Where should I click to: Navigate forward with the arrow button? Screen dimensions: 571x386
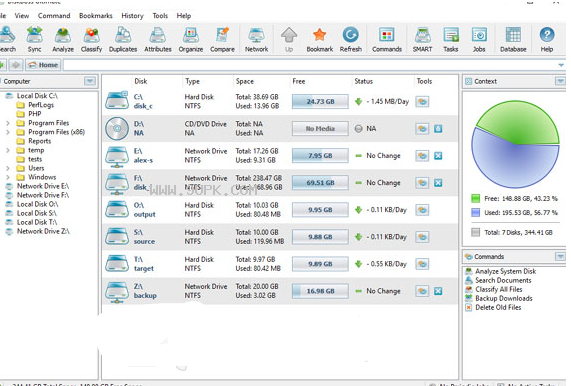[16, 65]
